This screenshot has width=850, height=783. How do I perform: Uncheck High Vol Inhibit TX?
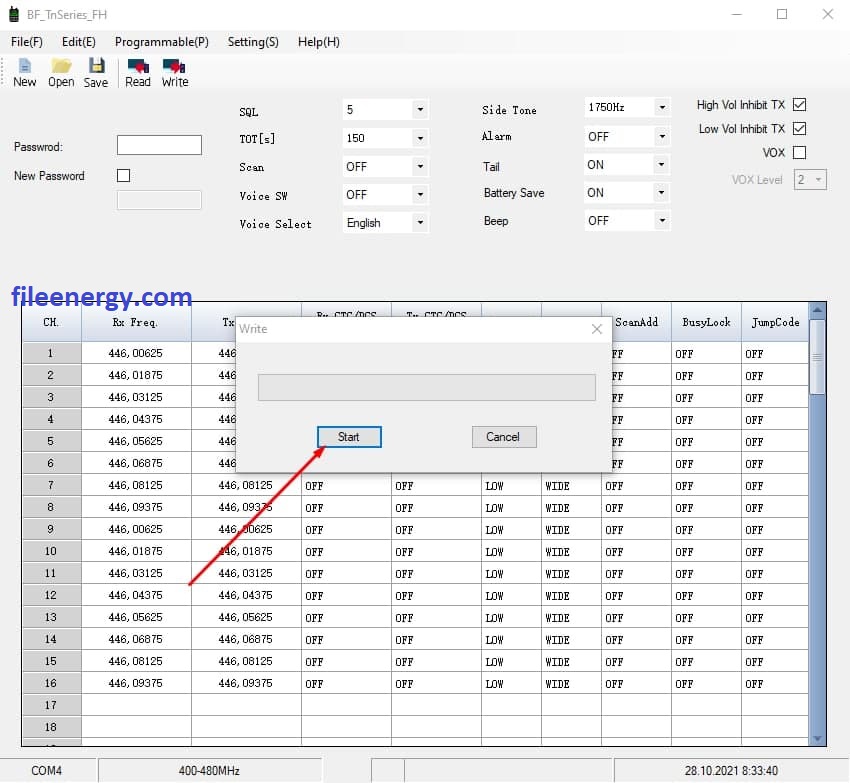coord(799,105)
